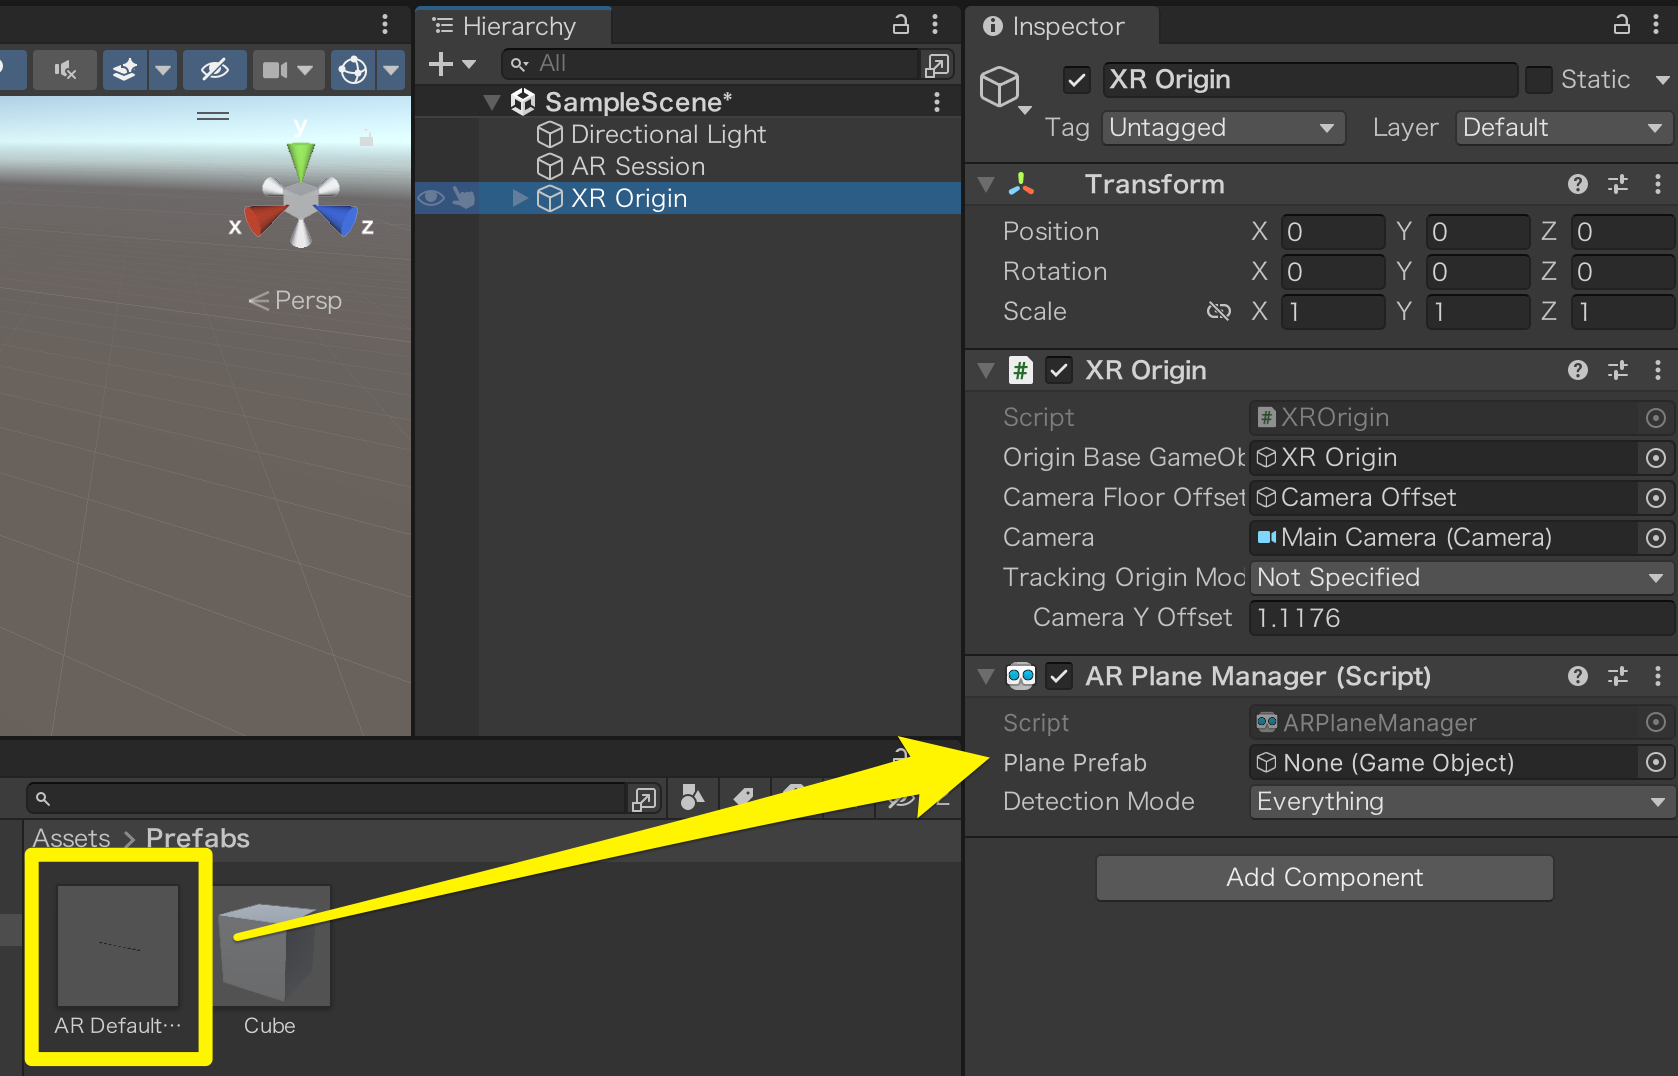Select the AR Default prefab thumbnail
This screenshot has height=1076, width=1678.
click(116, 945)
